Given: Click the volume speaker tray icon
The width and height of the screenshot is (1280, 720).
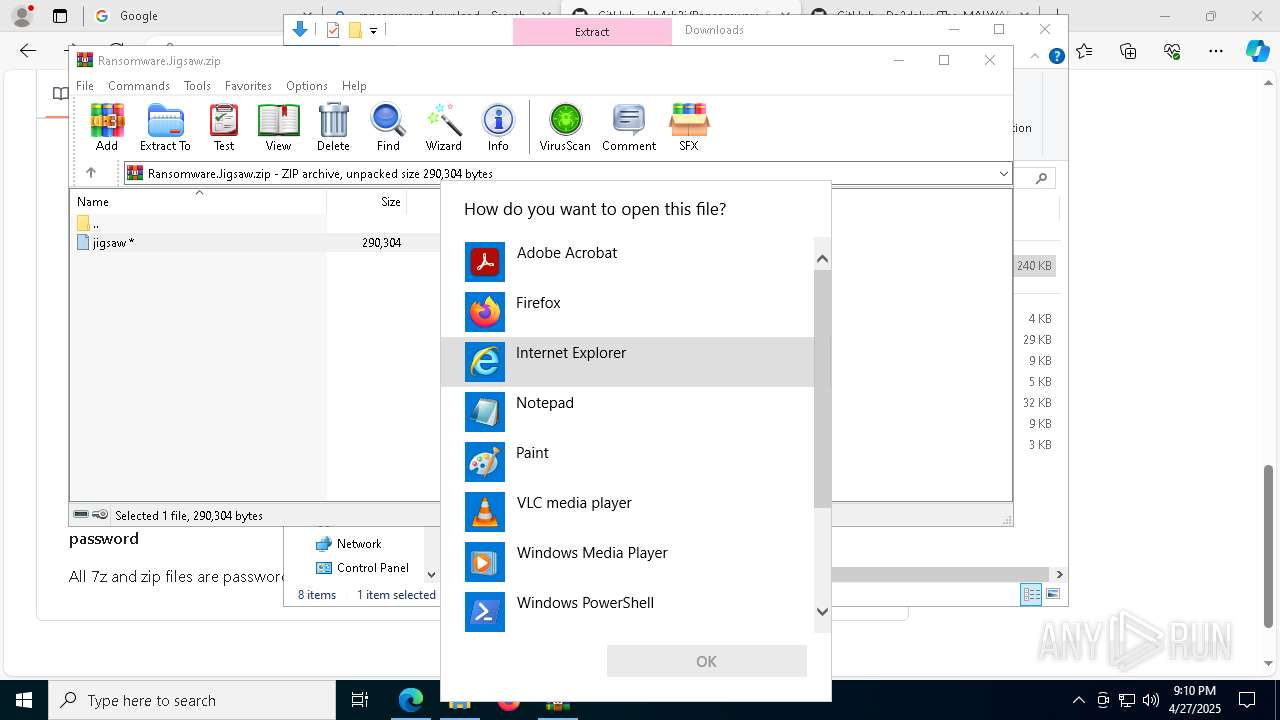Looking at the screenshot, I should coord(1150,700).
